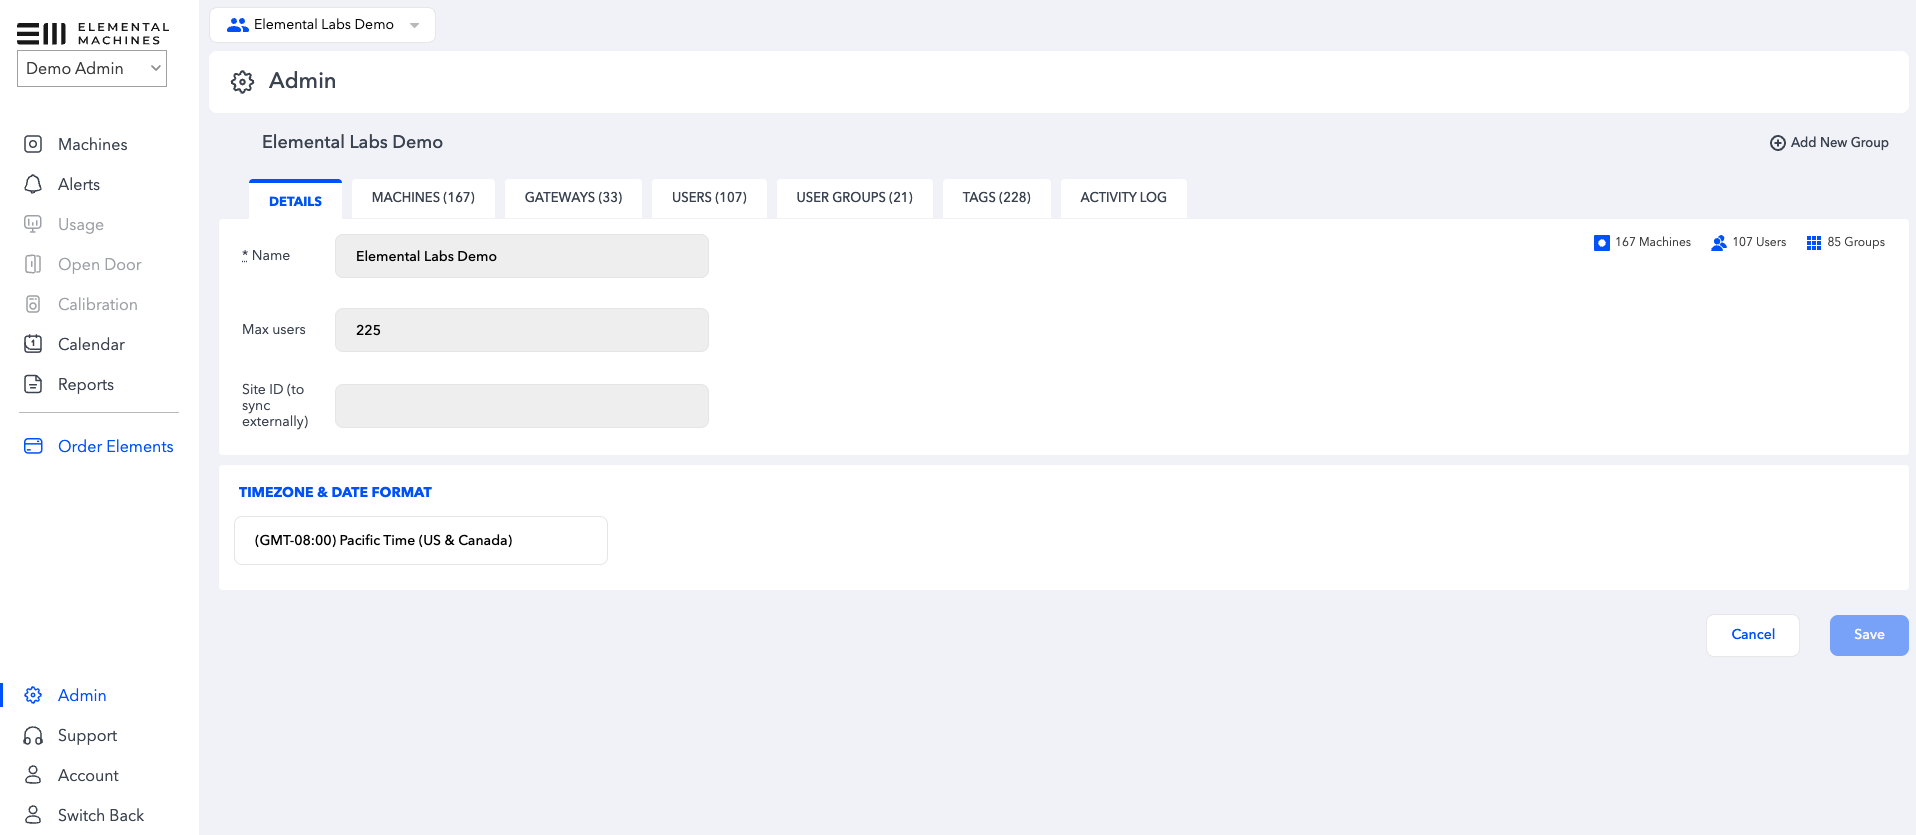Click the Reports document icon
This screenshot has width=1916, height=835.
(33, 384)
